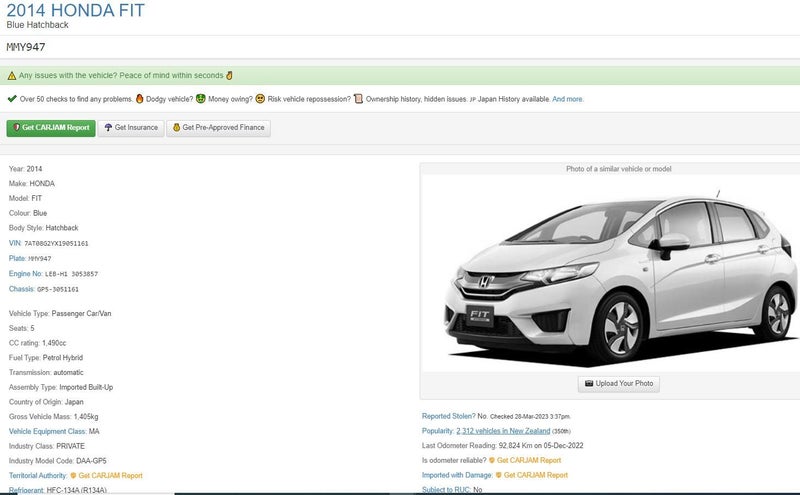Click the VIN label link

pos(15,243)
